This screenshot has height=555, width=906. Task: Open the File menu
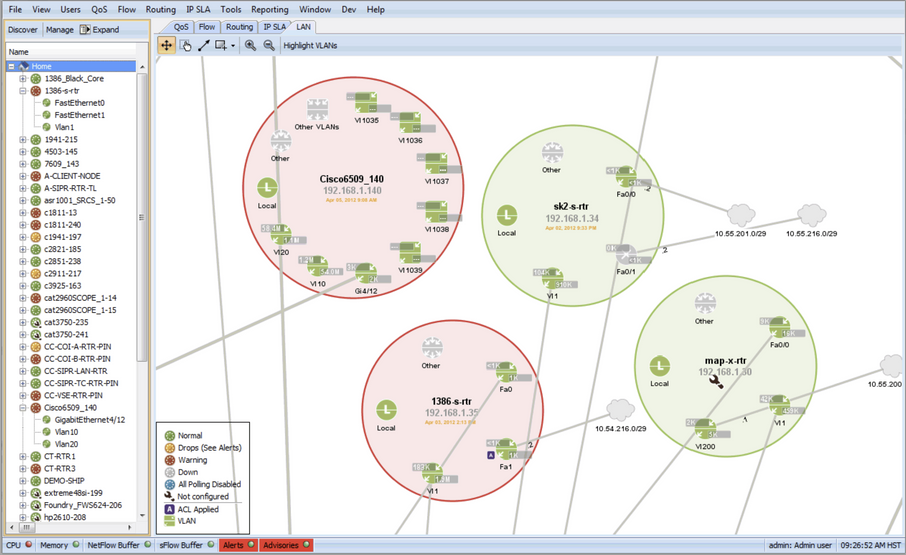[x=15, y=9]
